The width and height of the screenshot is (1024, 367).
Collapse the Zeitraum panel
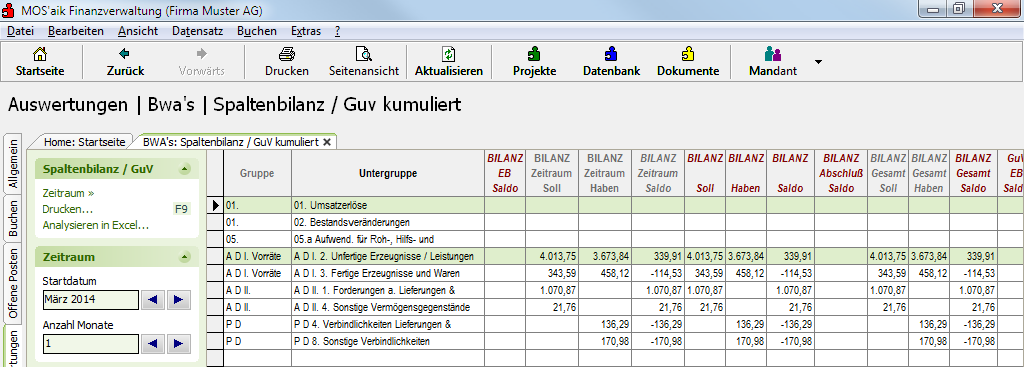pos(185,257)
